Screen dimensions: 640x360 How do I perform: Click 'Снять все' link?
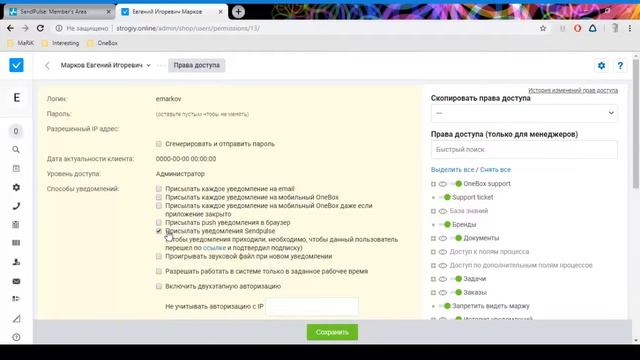[x=496, y=169]
